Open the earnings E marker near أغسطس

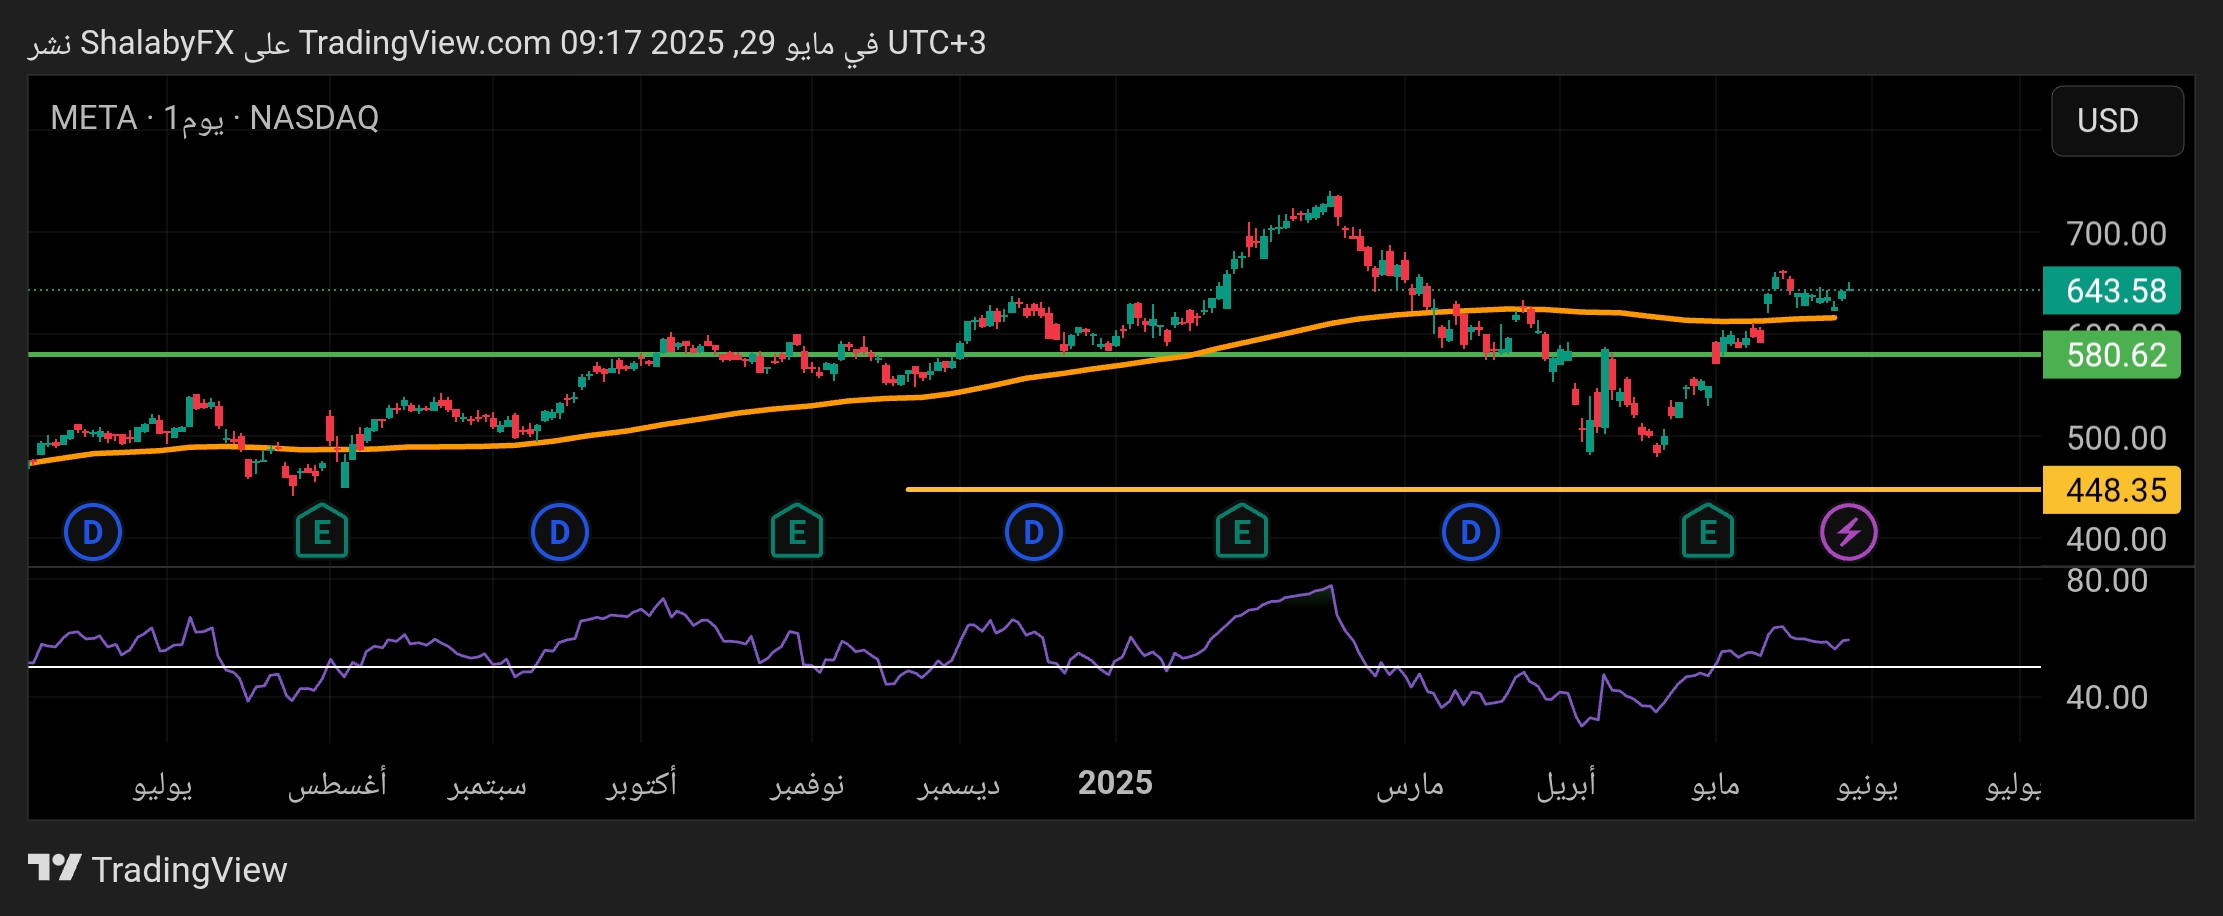click(x=322, y=532)
